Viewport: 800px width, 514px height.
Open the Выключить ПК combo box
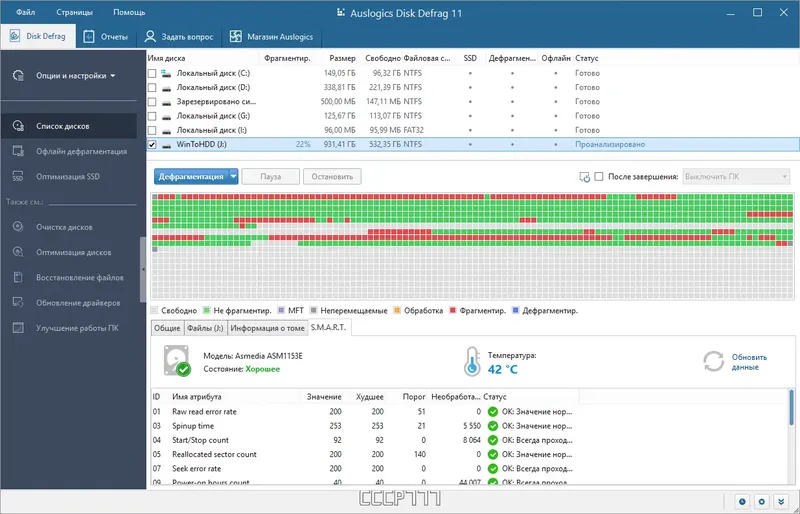(x=736, y=177)
